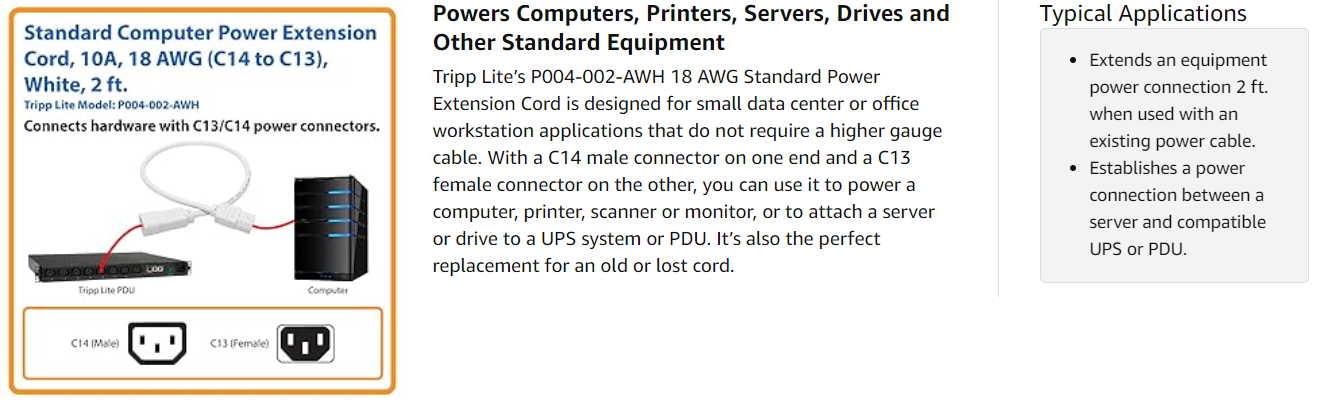
Task: Click the "Computer" caption under the tower
Action: click(x=328, y=291)
